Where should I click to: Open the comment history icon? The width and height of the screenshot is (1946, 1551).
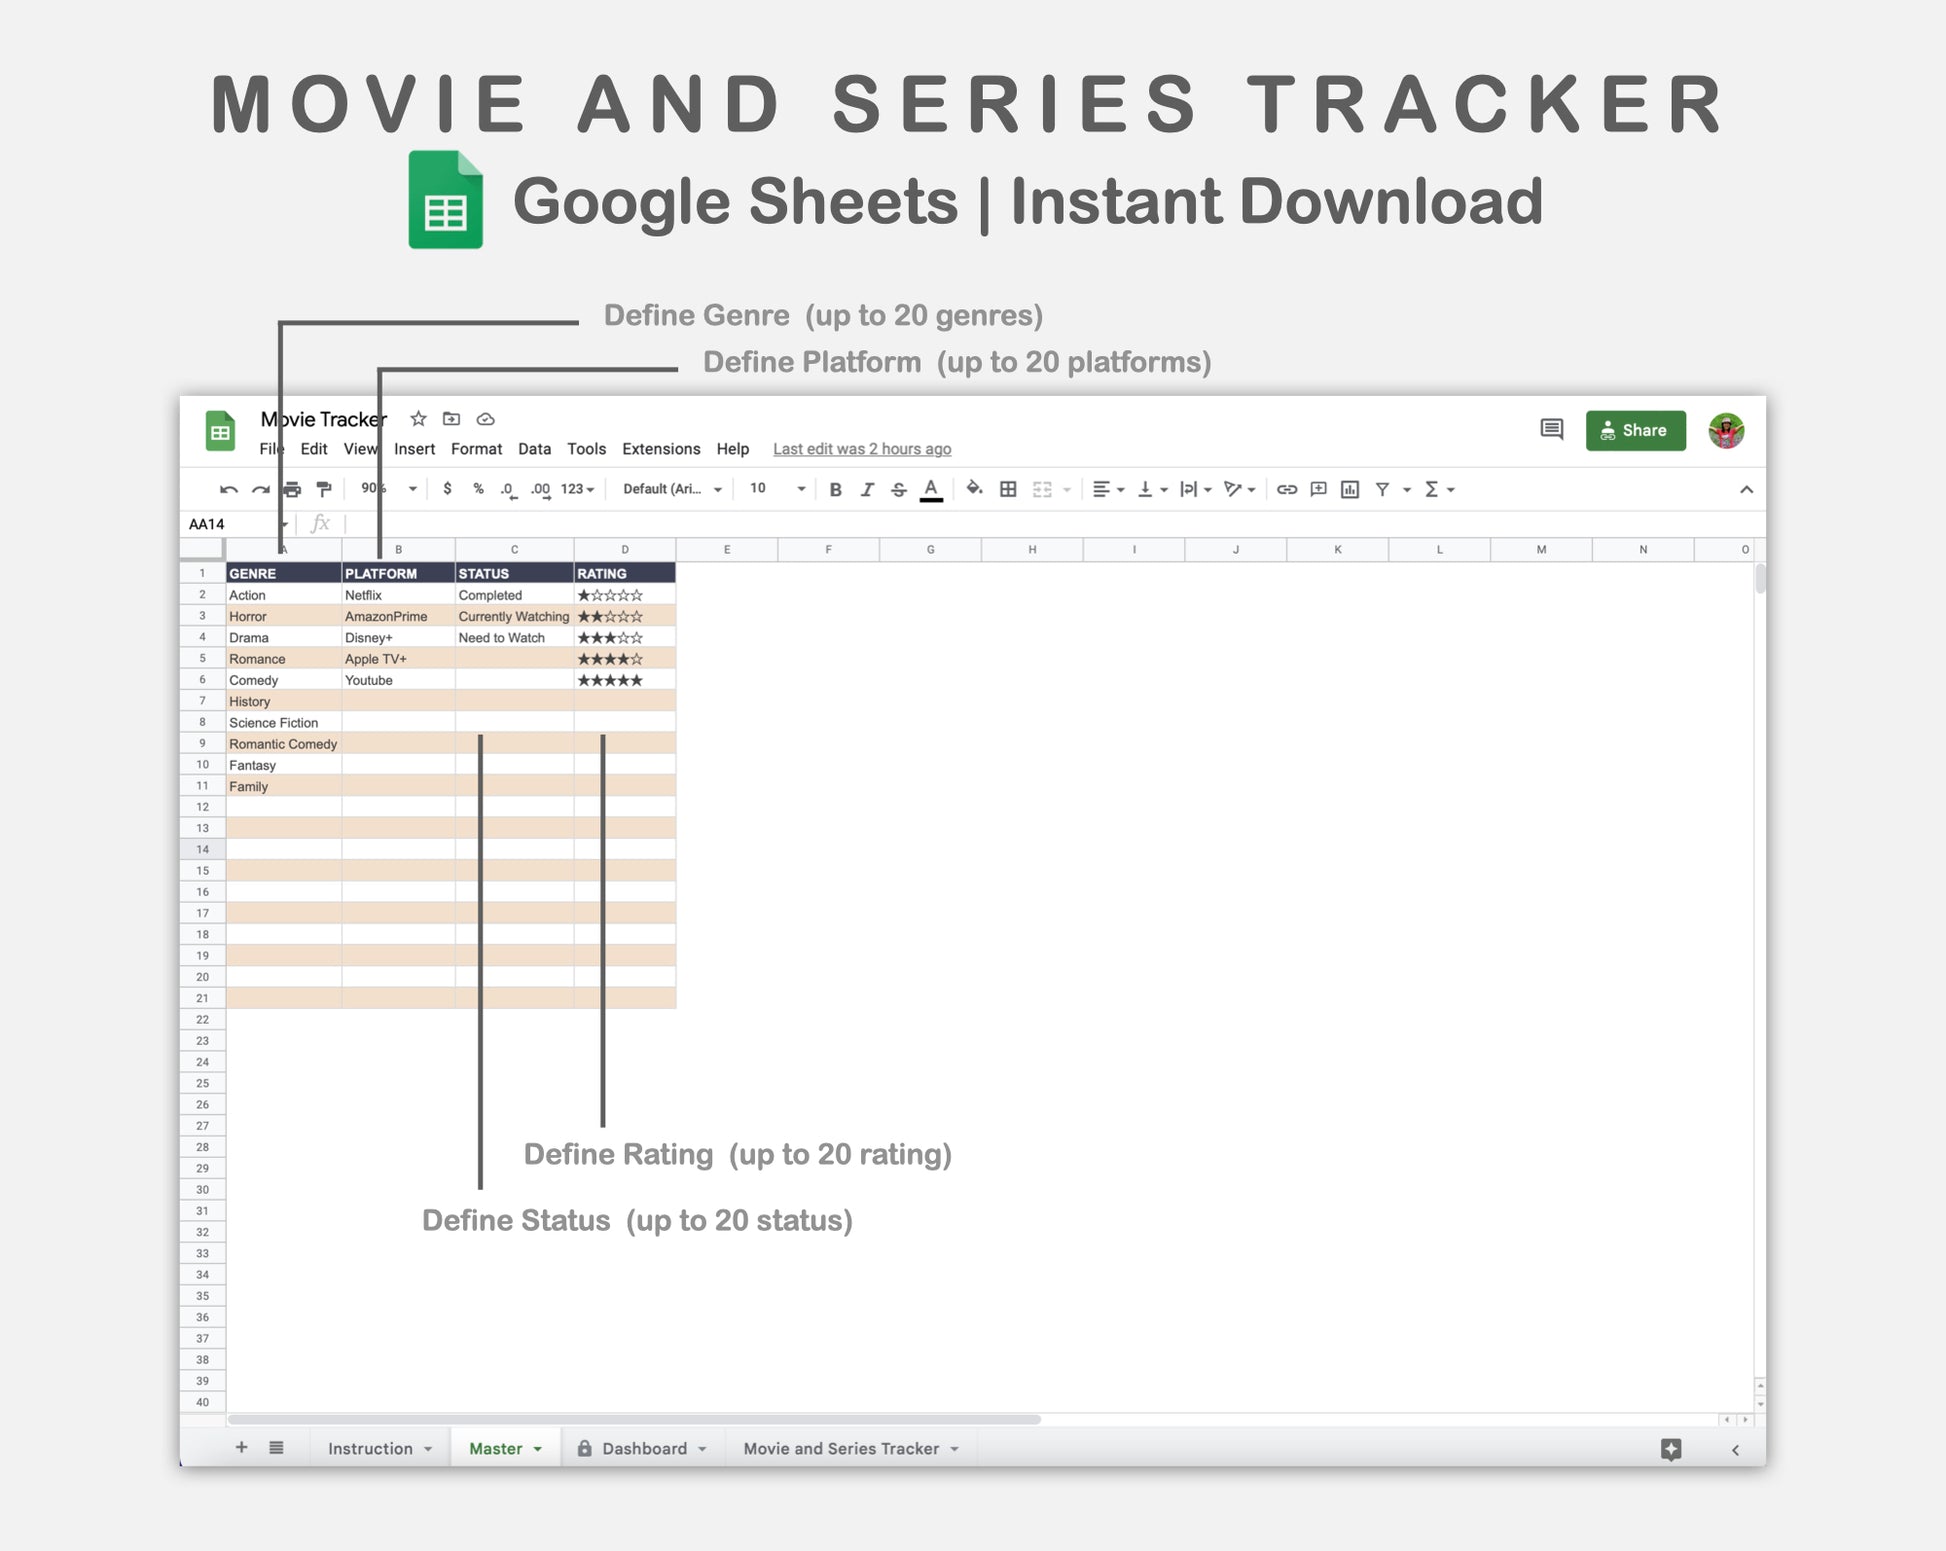[x=1551, y=430]
